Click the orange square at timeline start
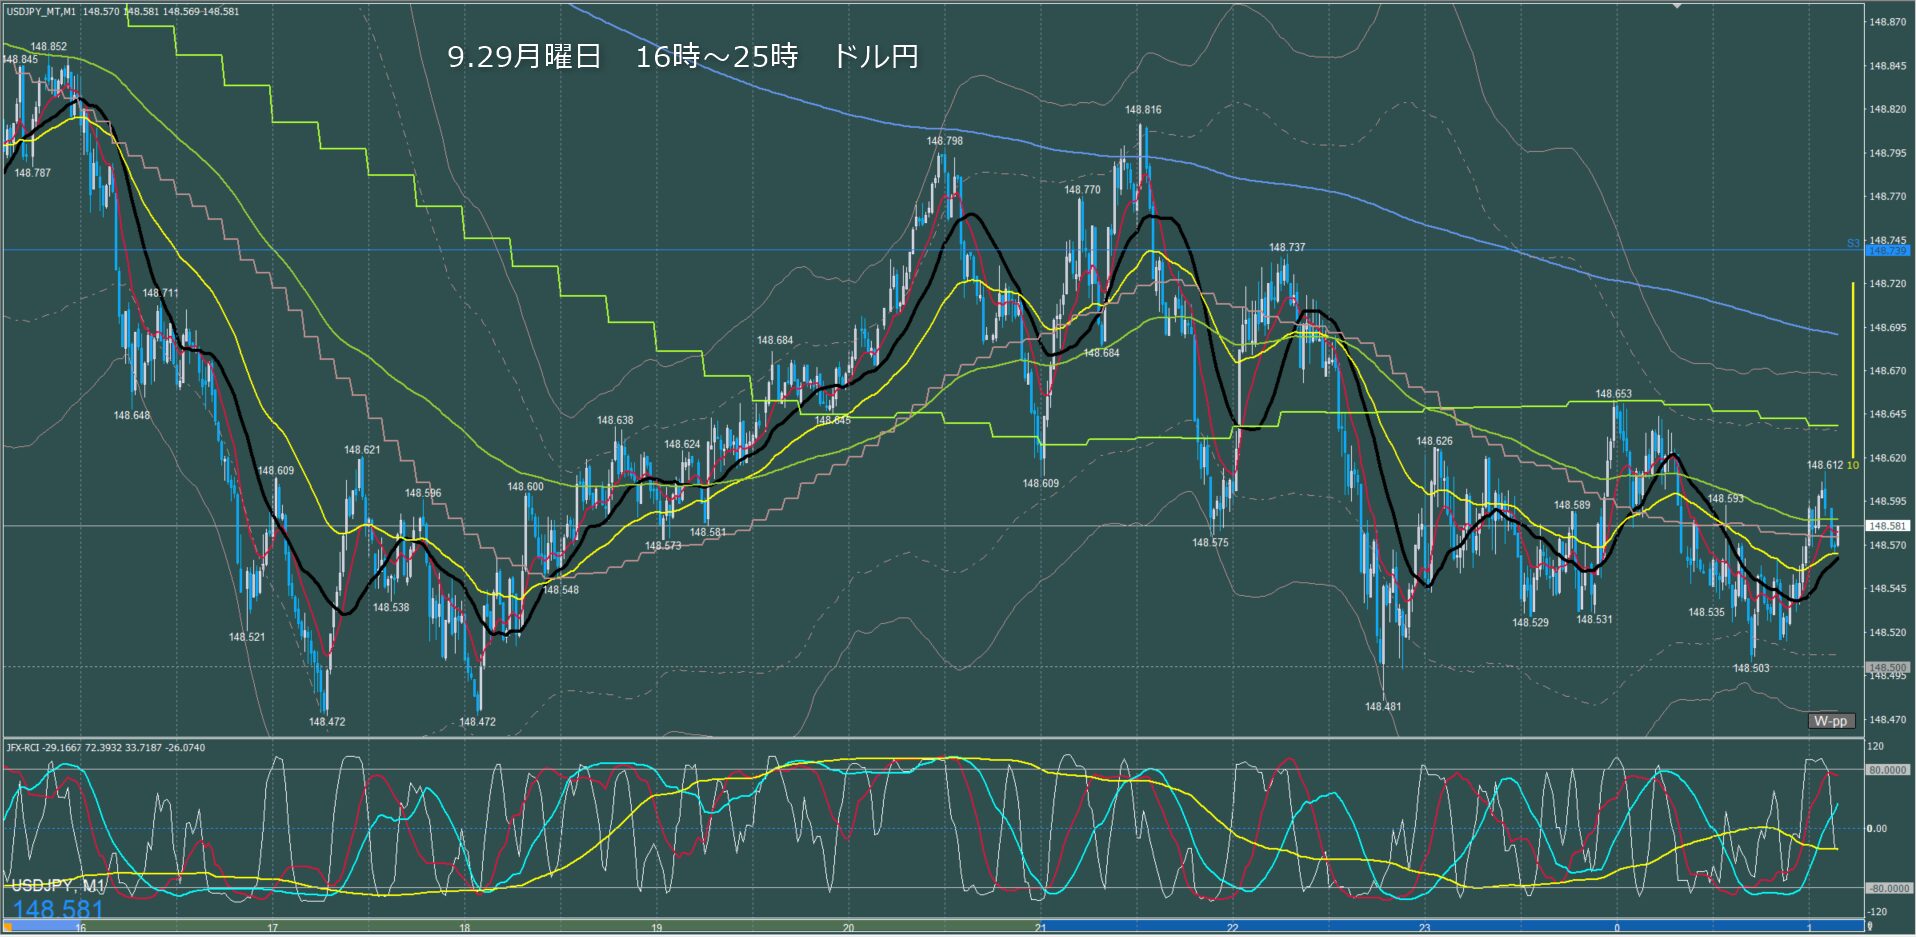This screenshot has width=1916, height=937. pos(8,927)
